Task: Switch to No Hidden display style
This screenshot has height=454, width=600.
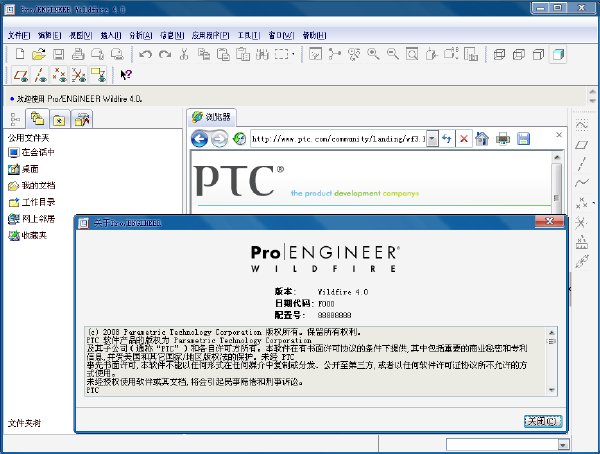Action: 538,54
